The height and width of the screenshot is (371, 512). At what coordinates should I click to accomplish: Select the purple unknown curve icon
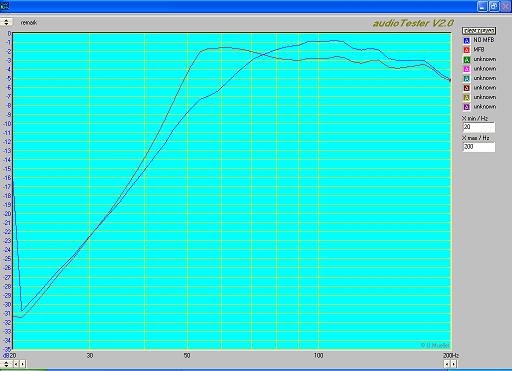(x=466, y=107)
